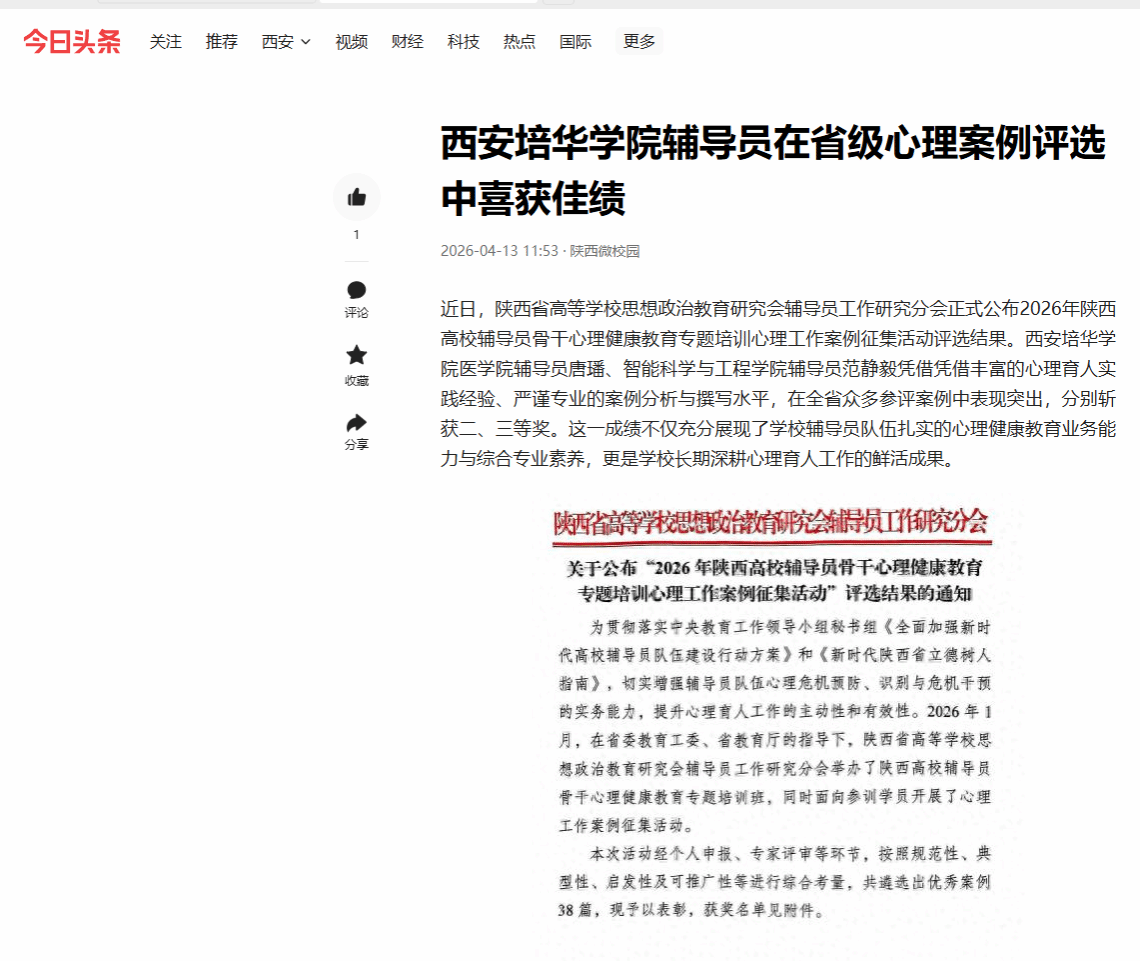Open the 热点 channel
1140x961 pixels.
tap(519, 41)
